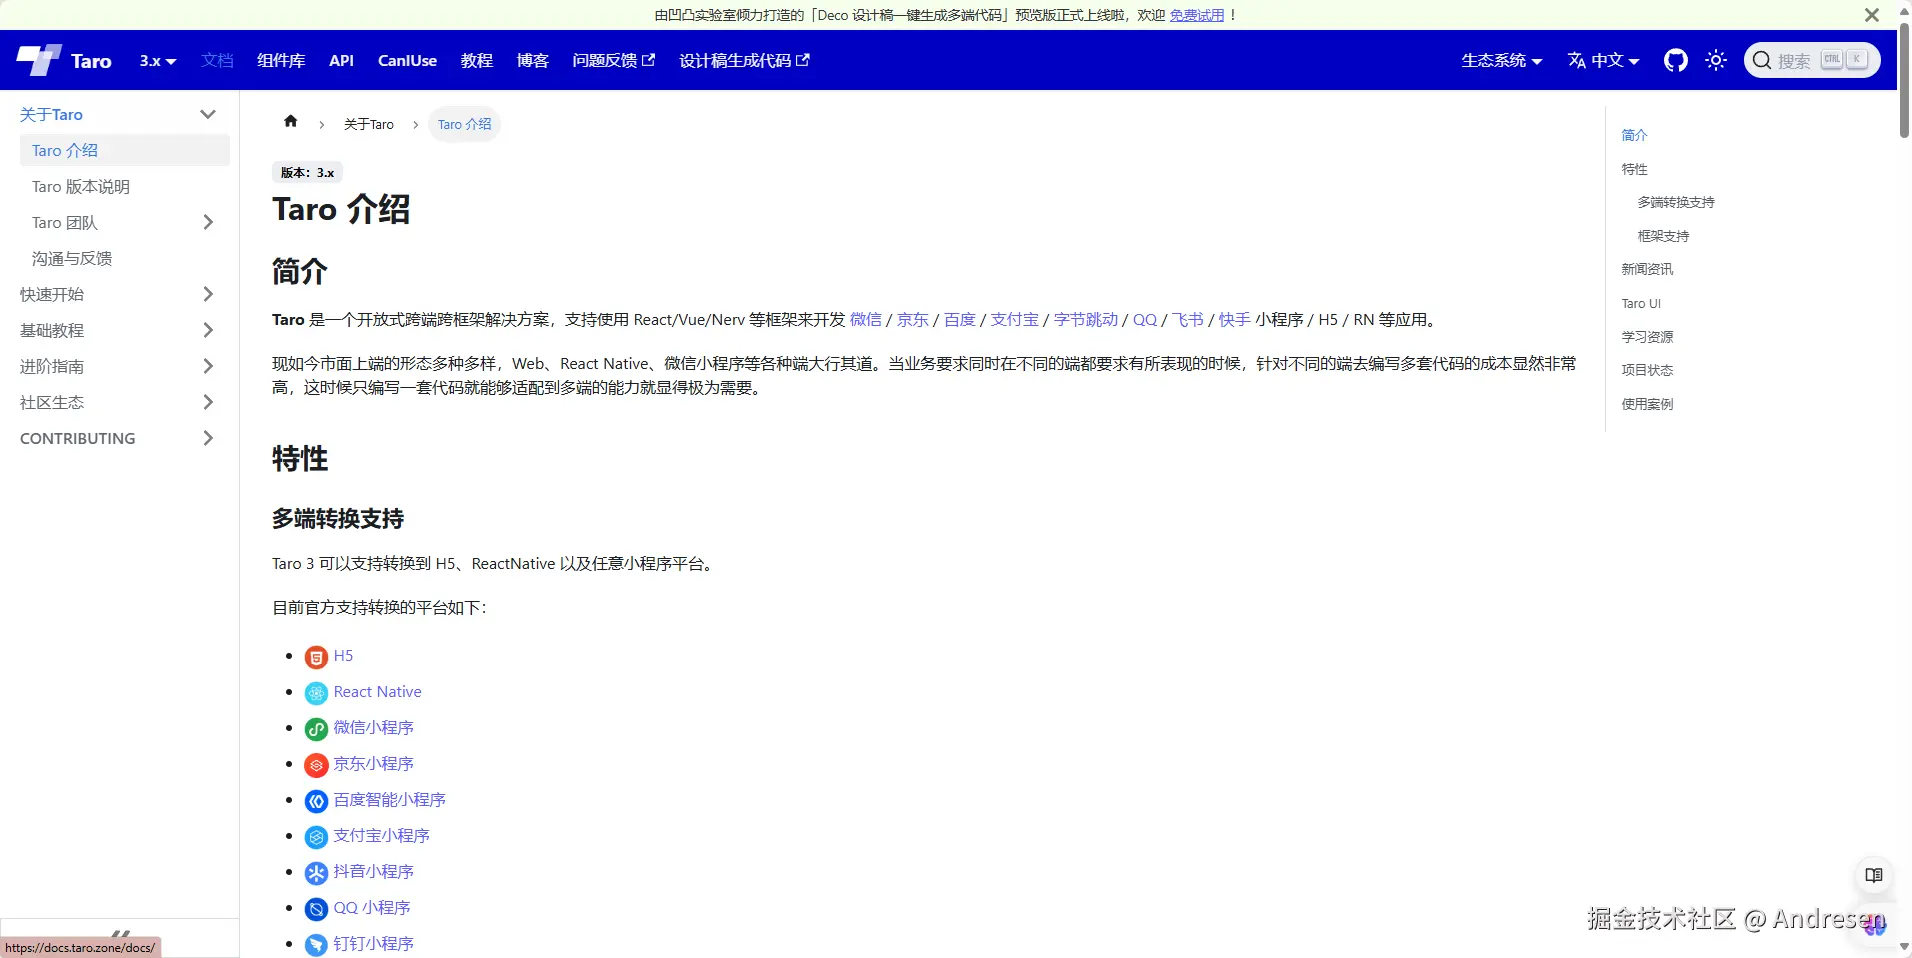
Task: Open the API navbar item
Action: click(341, 61)
